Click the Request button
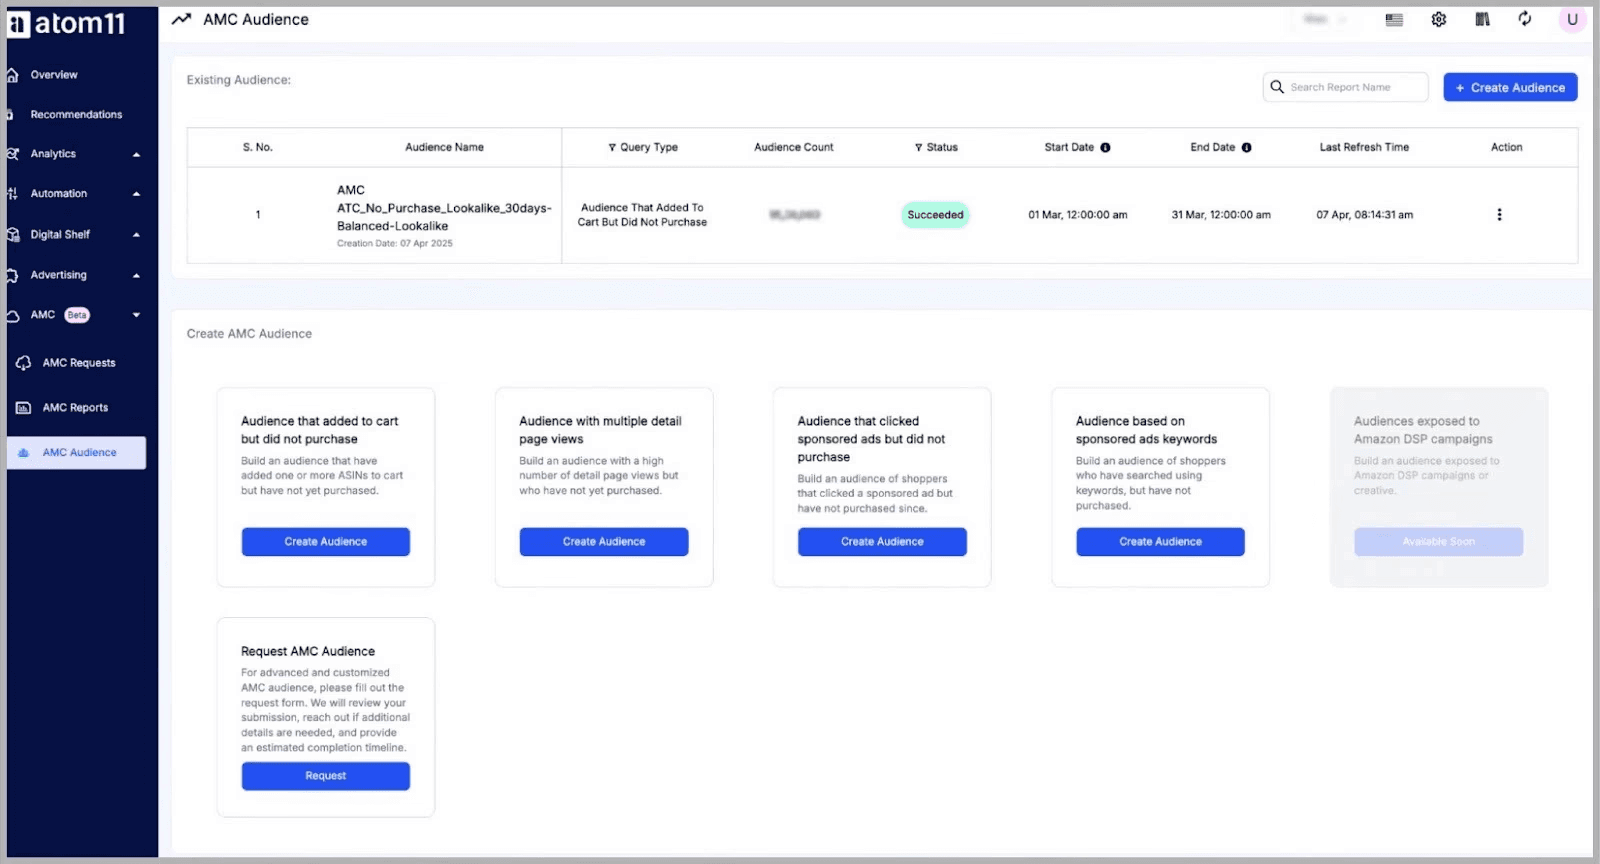The height and width of the screenshot is (864, 1600). 326,776
